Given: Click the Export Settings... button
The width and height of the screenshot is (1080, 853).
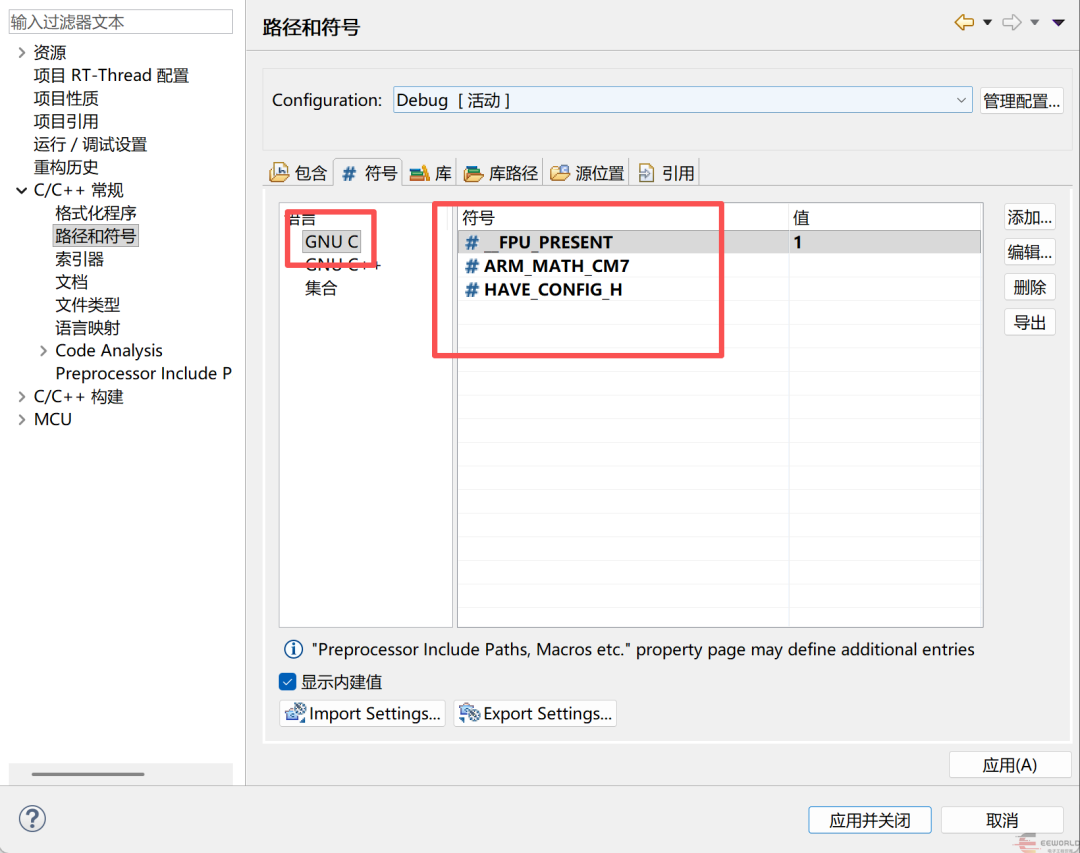Looking at the screenshot, I should [x=535, y=713].
